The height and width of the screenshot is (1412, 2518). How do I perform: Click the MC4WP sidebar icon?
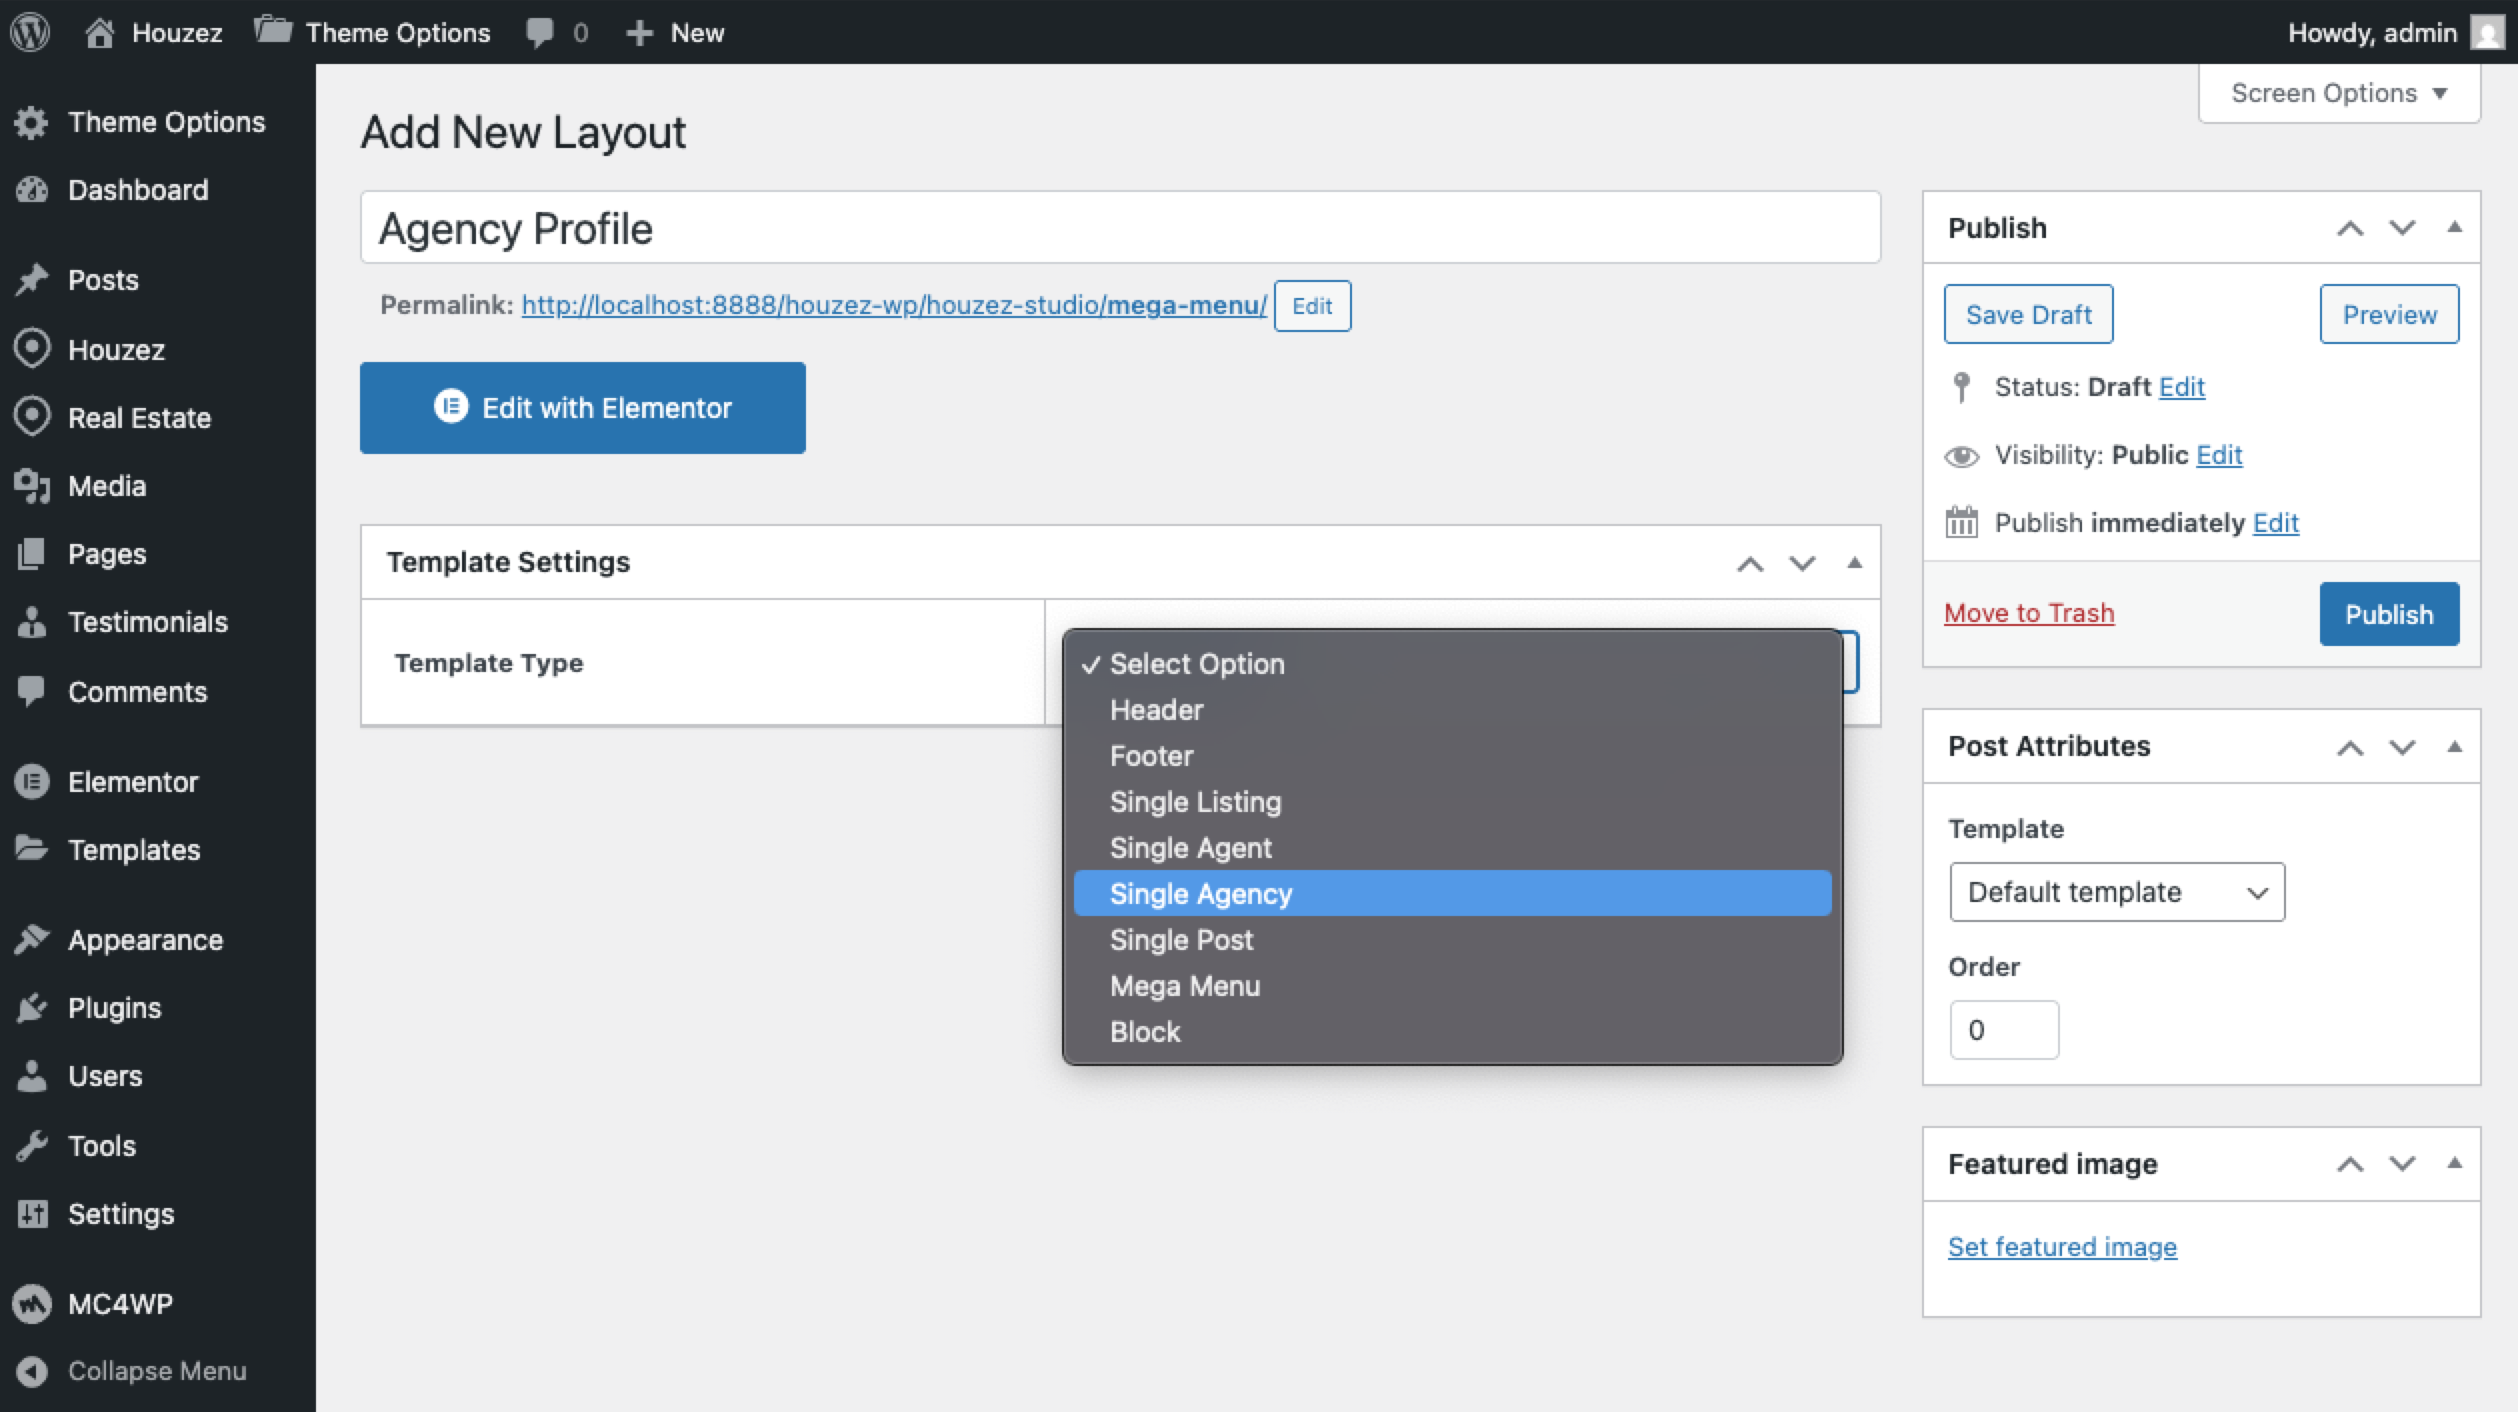pos(32,1304)
